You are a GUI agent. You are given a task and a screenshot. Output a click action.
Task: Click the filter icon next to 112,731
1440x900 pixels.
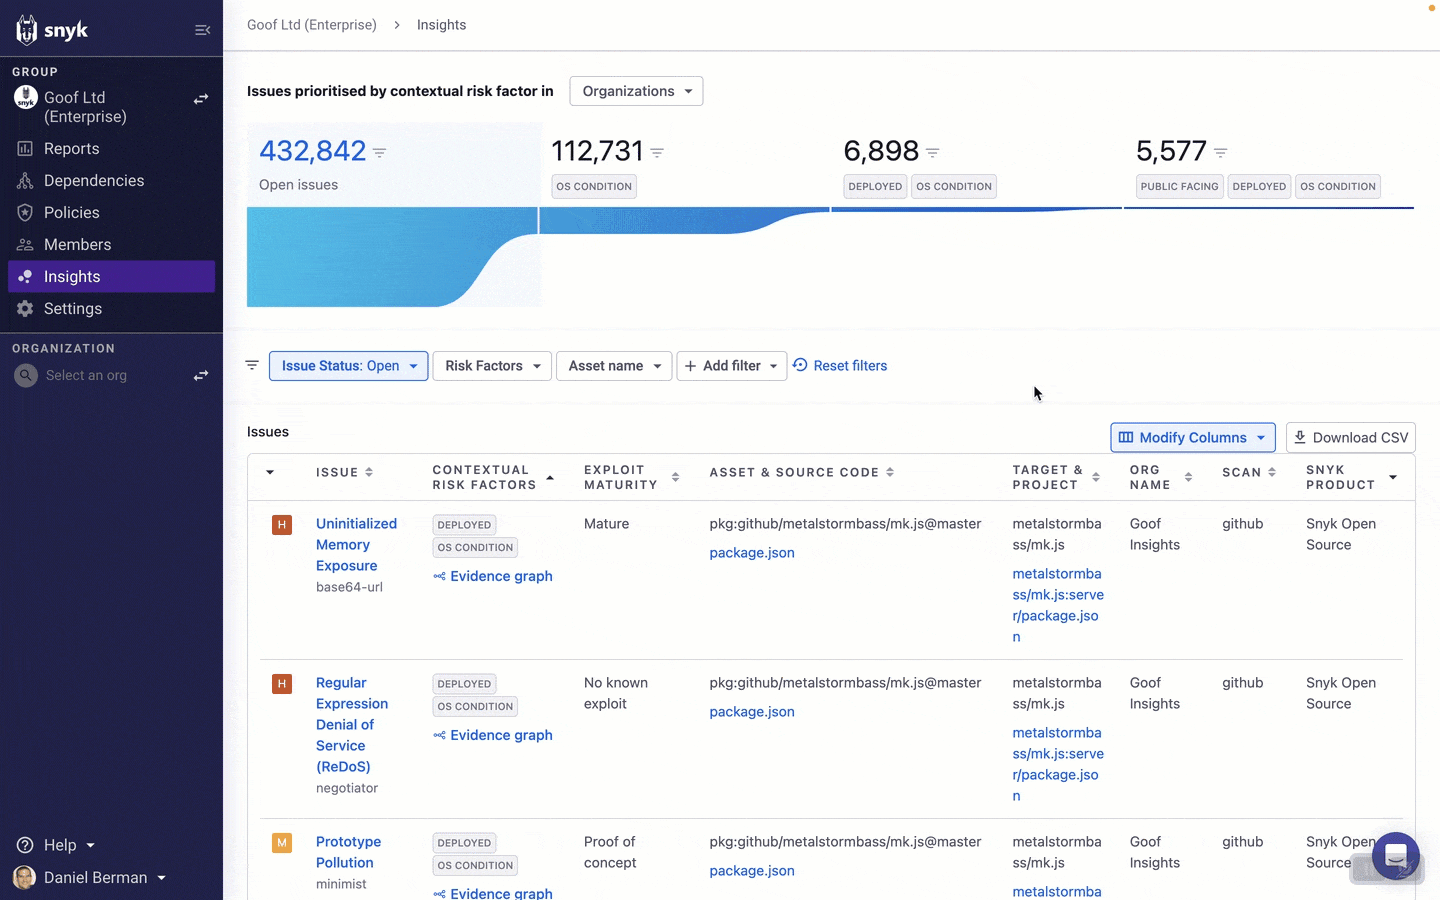click(x=657, y=153)
